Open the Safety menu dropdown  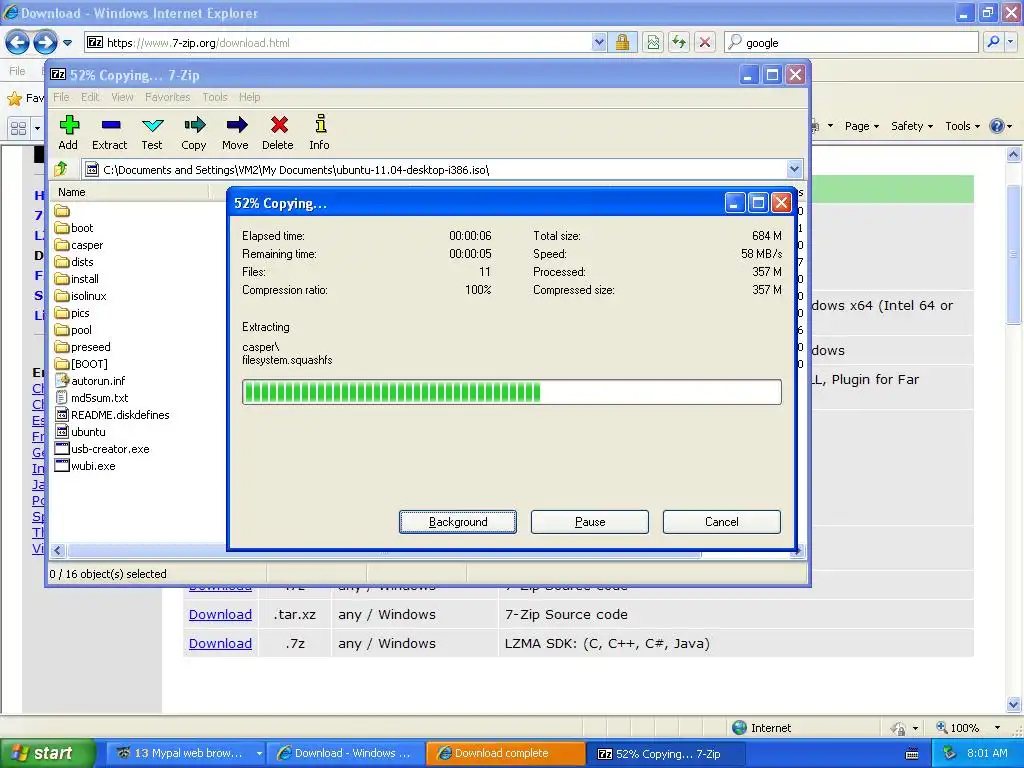(x=912, y=126)
